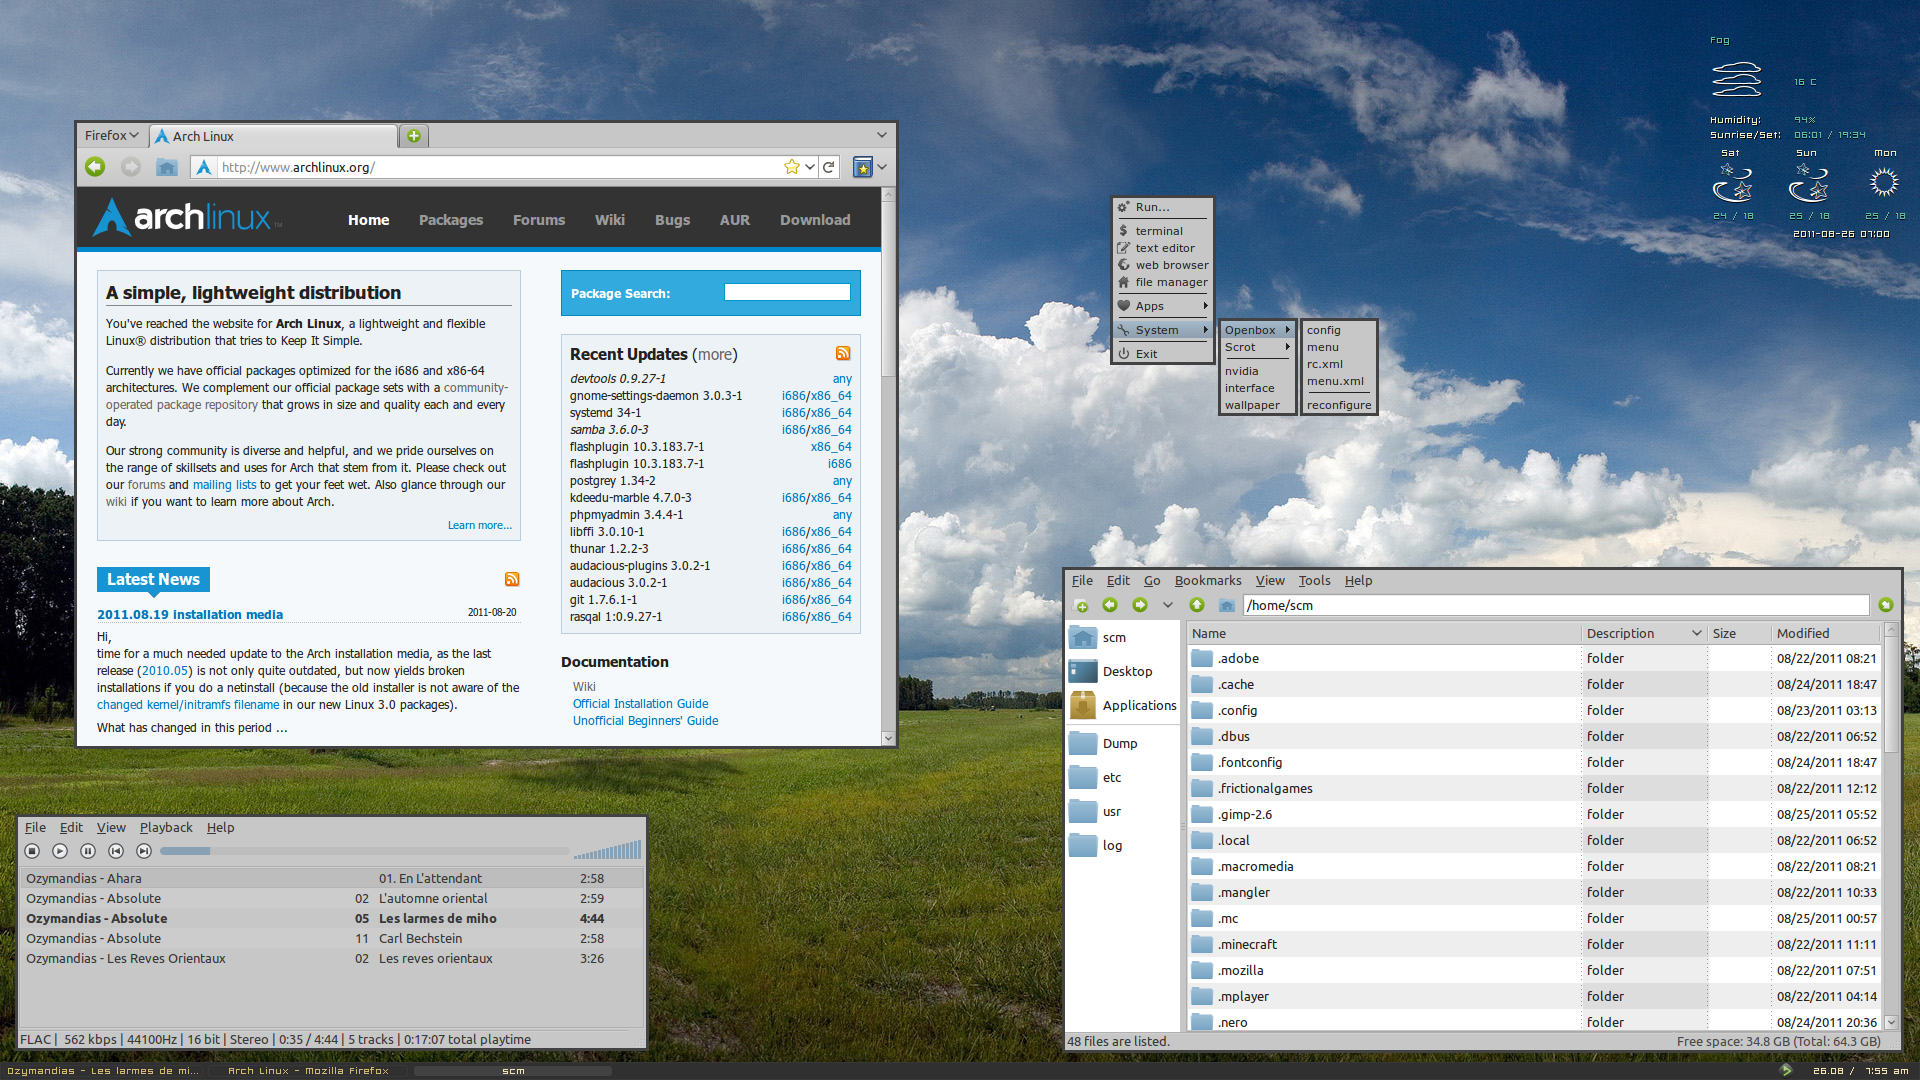Screen dimensions: 1920x1080
Task: Click Description column sort arrow
Action: pos(1697,633)
